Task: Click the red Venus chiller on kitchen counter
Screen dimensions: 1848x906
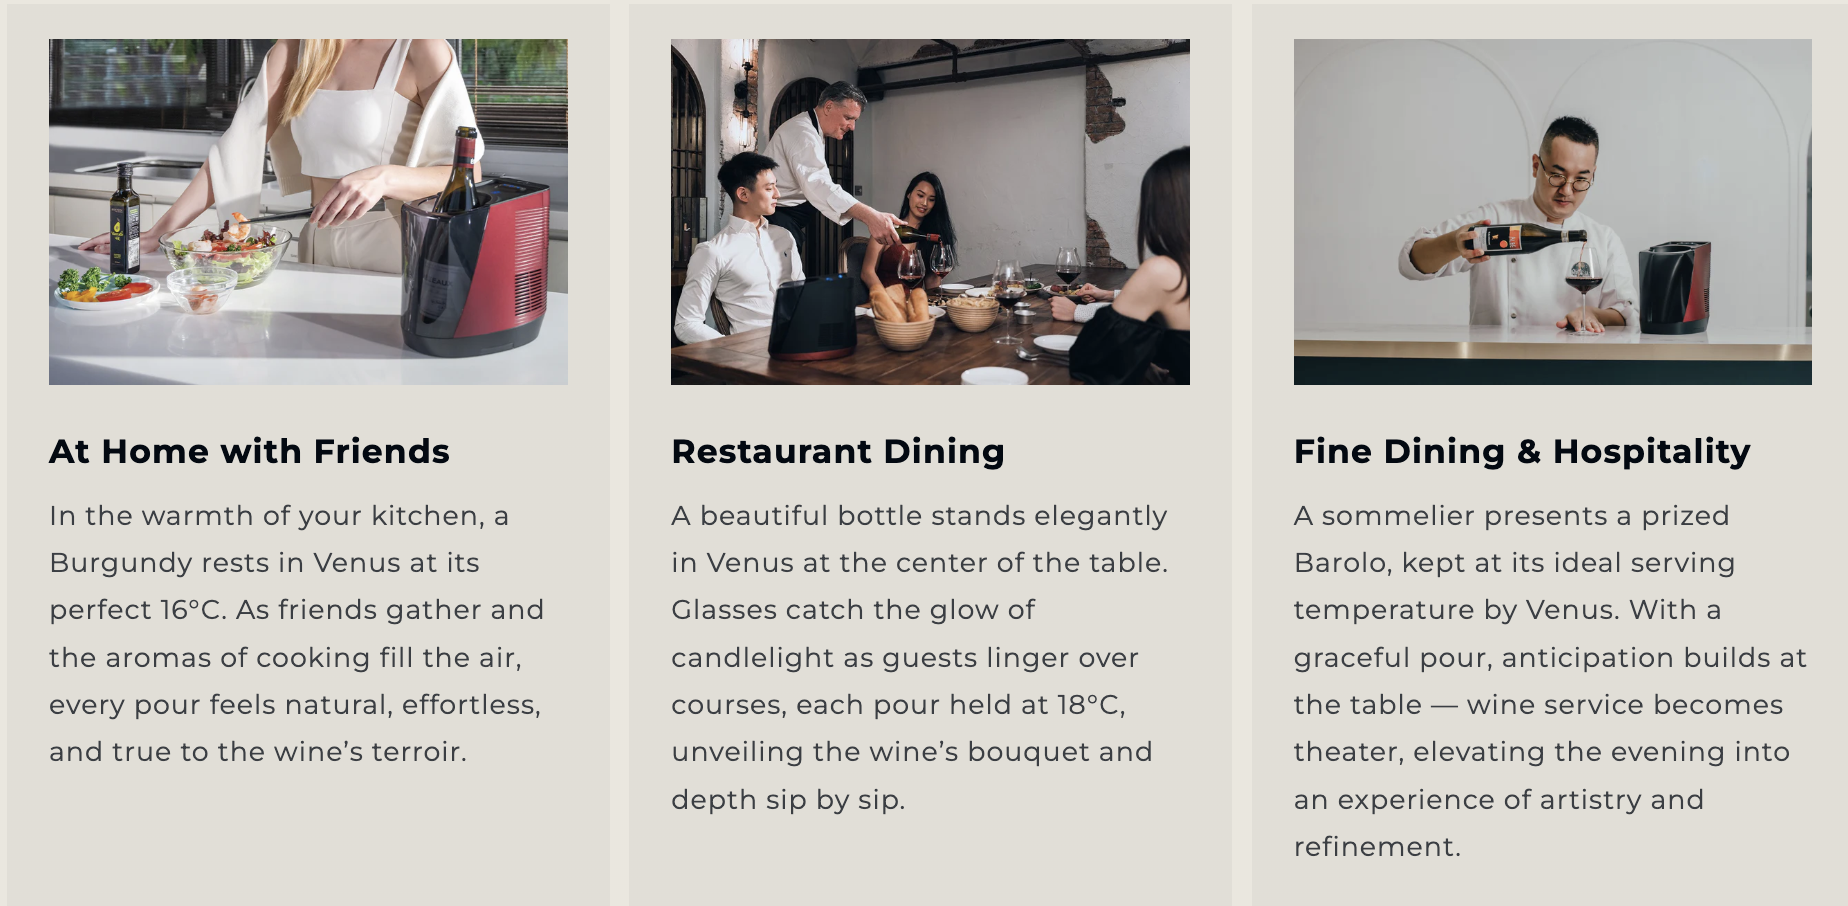Action: [476, 268]
